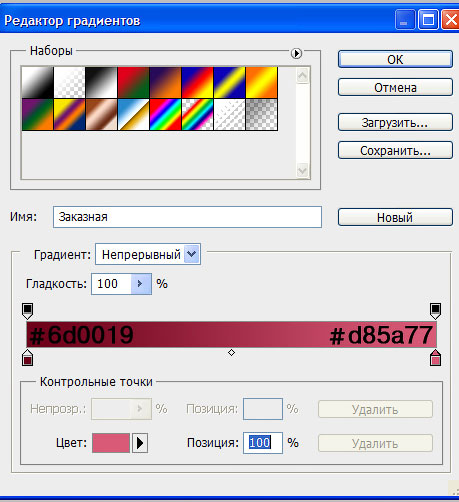459x502 pixels.
Task: Click the Сохранить save button
Action: [395, 150]
